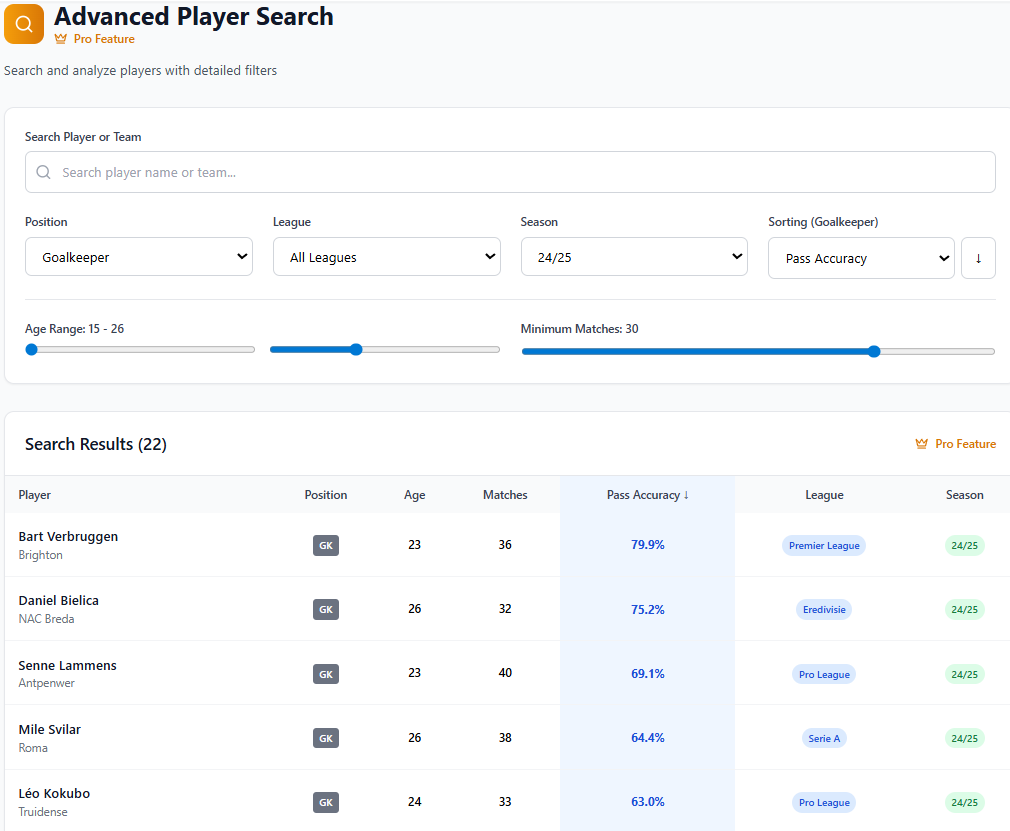Open the Sorting dropdown set to Pass Accuracy
The image size is (1010, 831).
(860, 257)
